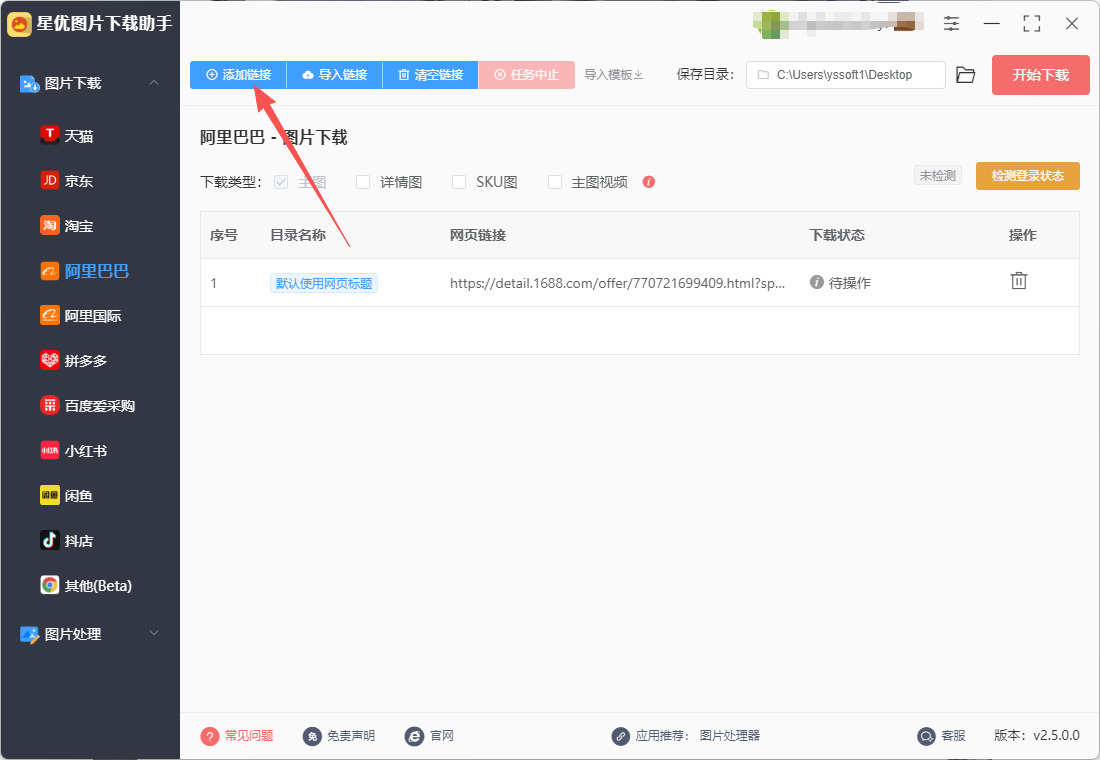
Task: Click the 抖店 TikTok icon
Action: pyautogui.click(x=50, y=540)
